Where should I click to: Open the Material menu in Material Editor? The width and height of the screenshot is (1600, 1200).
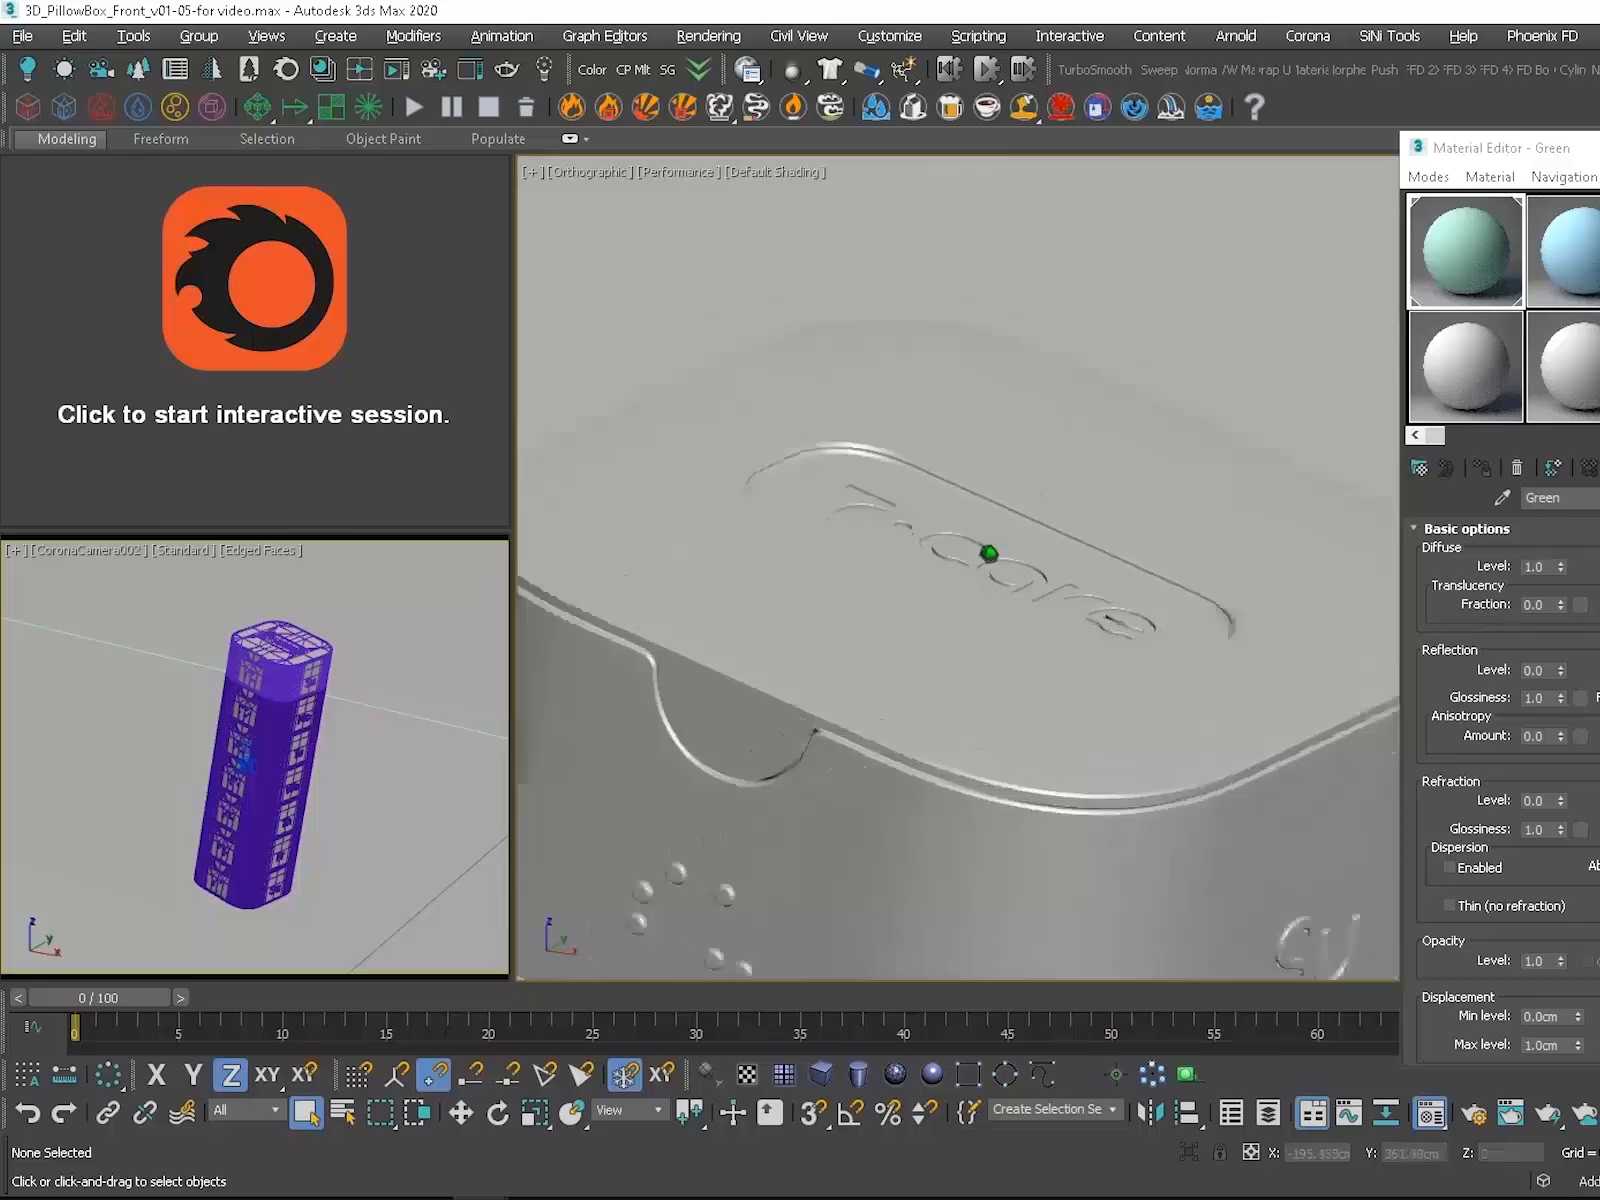(1489, 177)
